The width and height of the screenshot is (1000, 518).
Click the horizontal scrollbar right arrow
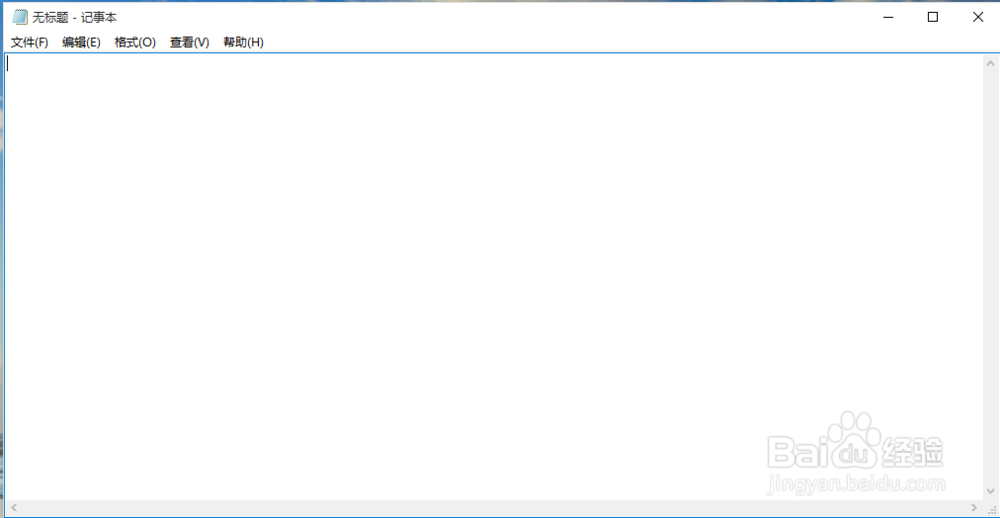click(974, 507)
